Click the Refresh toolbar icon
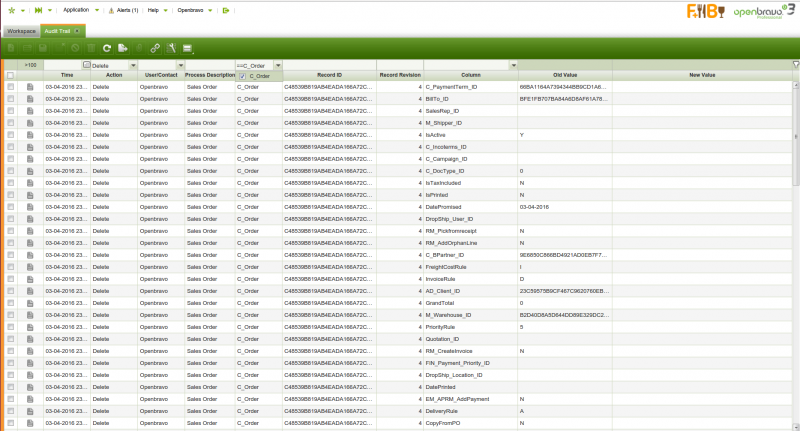The height and width of the screenshot is (431, 800). (106, 47)
